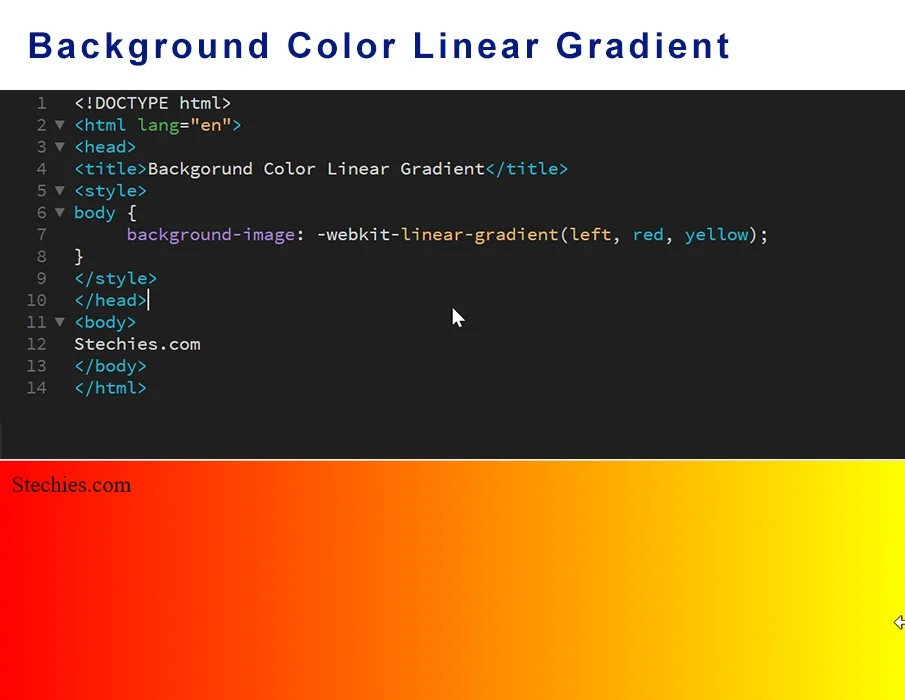This screenshot has width=905, height=700.
Task: Click the closing </head> tag on line 10
Action: tap(110, 301)
